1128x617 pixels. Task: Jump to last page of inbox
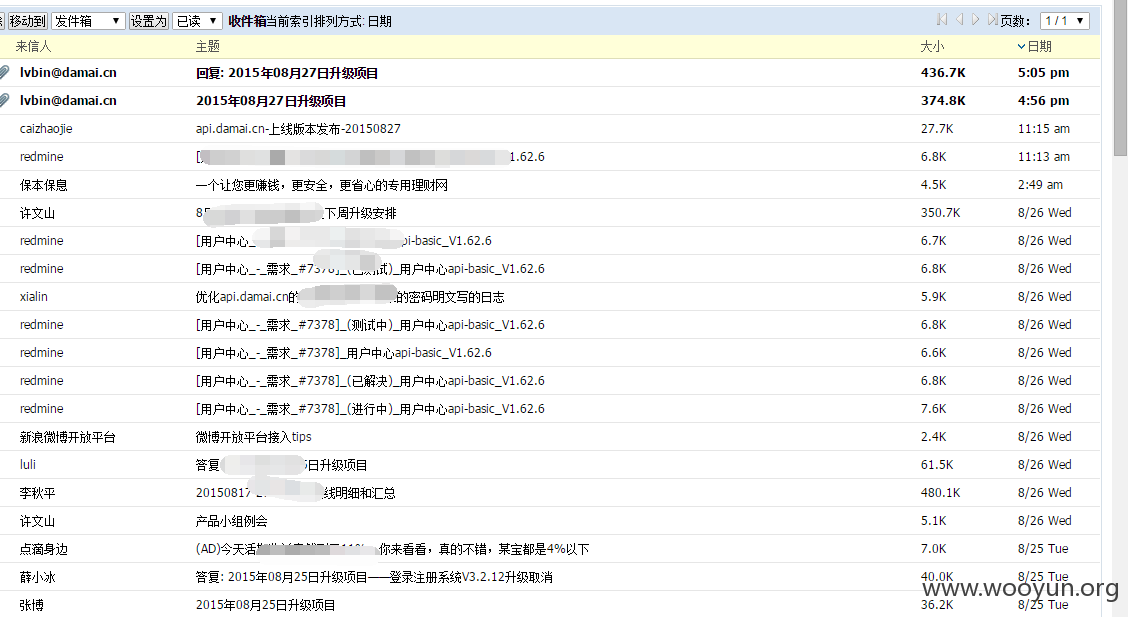point(992,19)
